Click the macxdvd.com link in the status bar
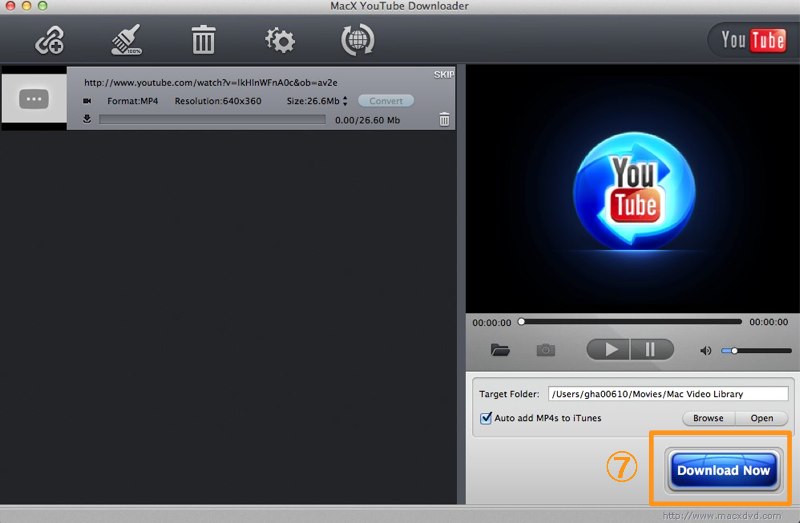 721,516
